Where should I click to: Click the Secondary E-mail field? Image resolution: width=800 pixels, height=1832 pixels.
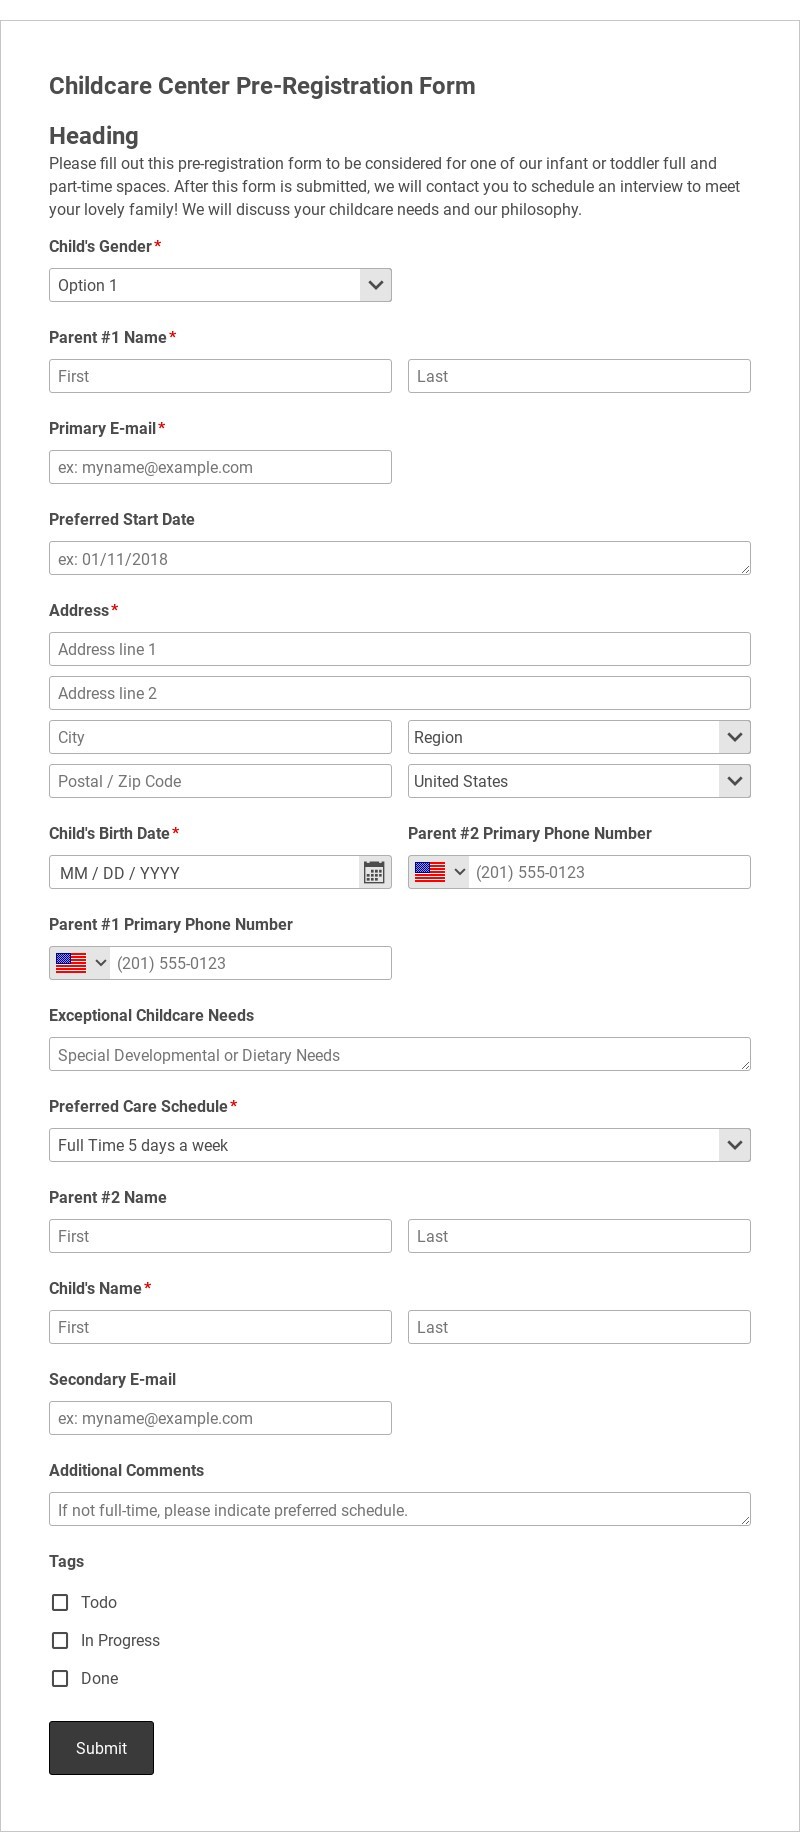tap(220, 1418)
